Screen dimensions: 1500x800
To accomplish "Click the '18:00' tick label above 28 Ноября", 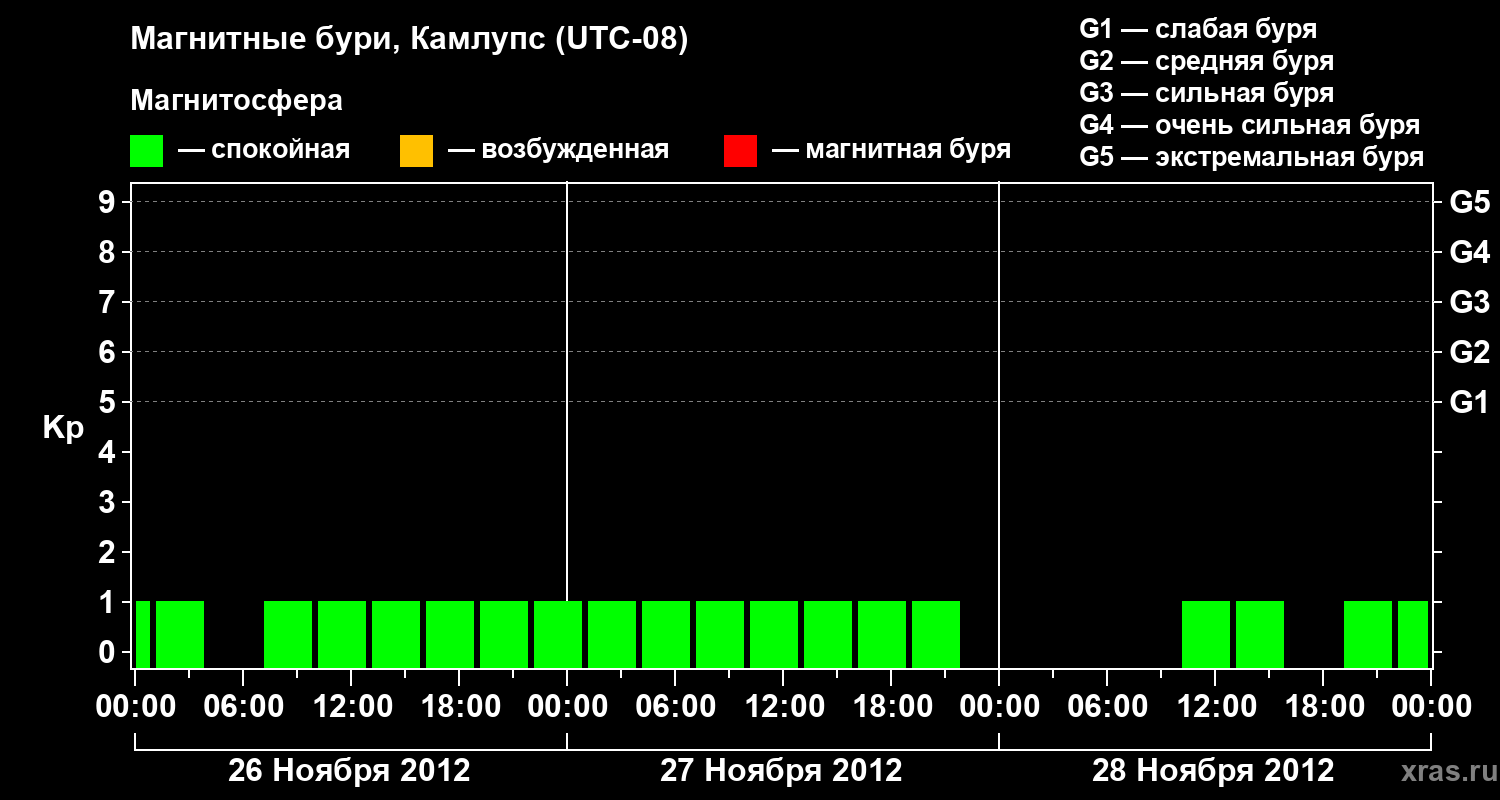I will pos(1323,707).
